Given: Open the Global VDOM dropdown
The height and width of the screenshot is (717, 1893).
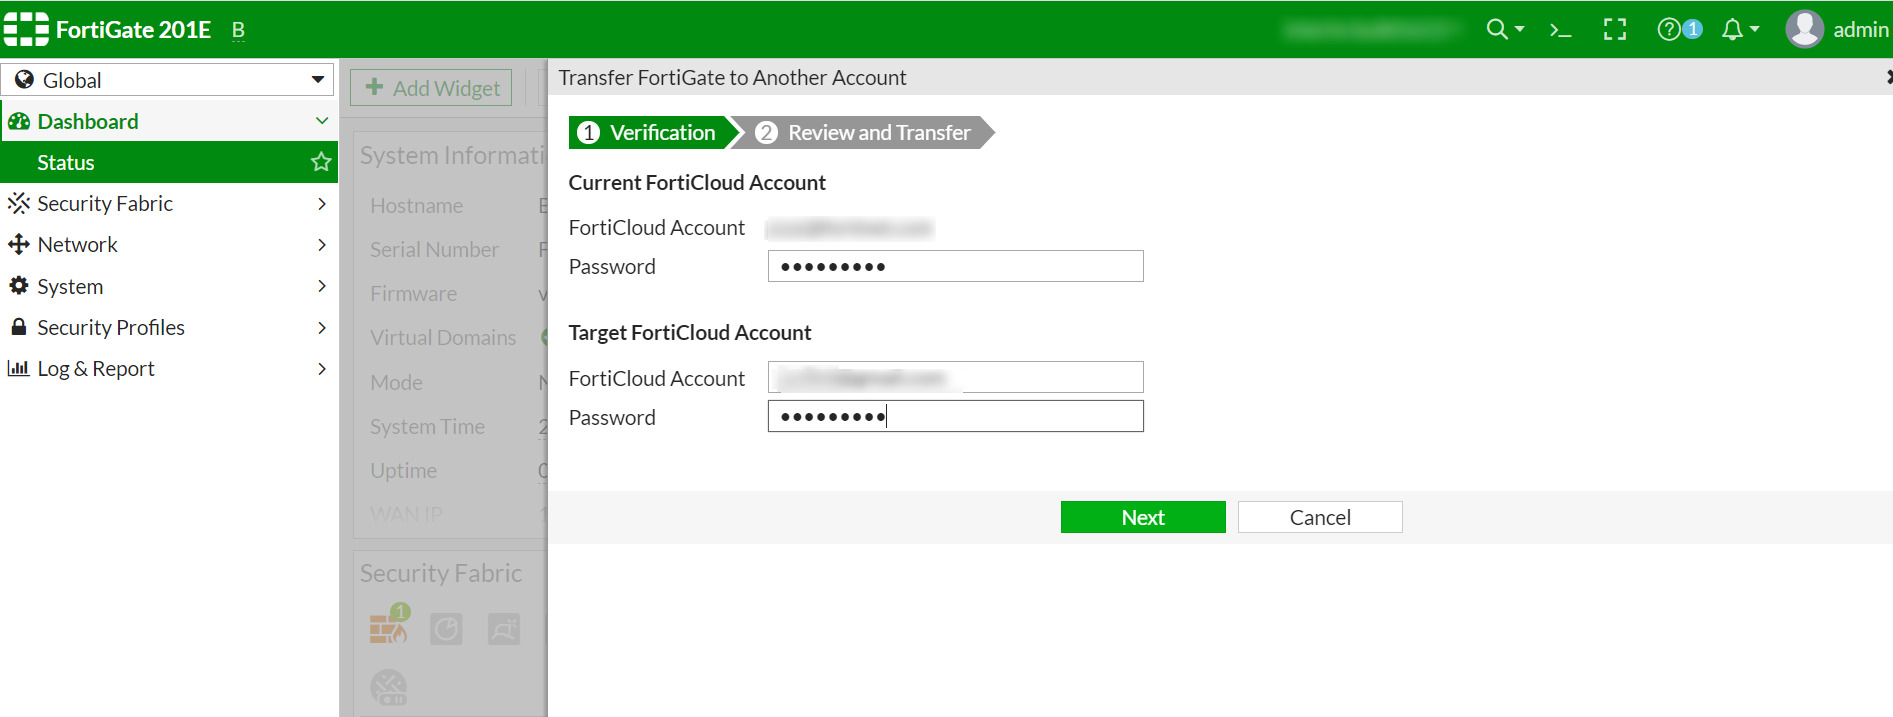Looking at the screenshot, I should pyautogui.click(x=167, y=80).
